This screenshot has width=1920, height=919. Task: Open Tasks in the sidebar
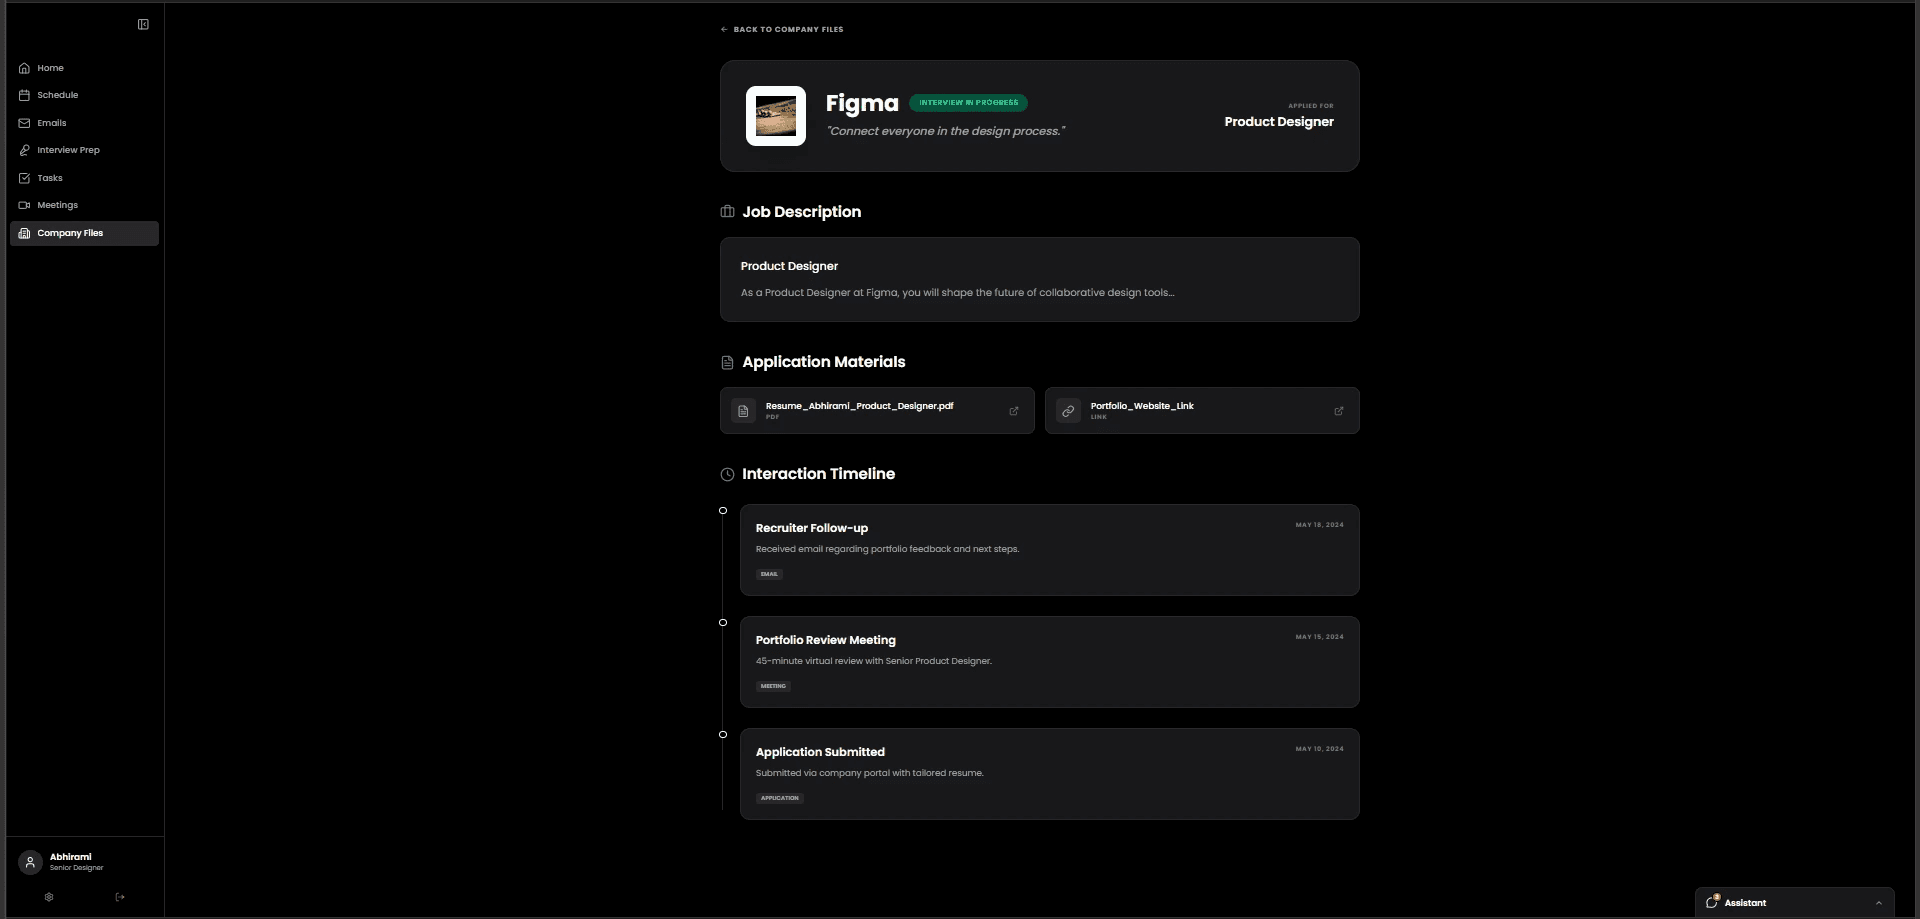coord(84,178)
